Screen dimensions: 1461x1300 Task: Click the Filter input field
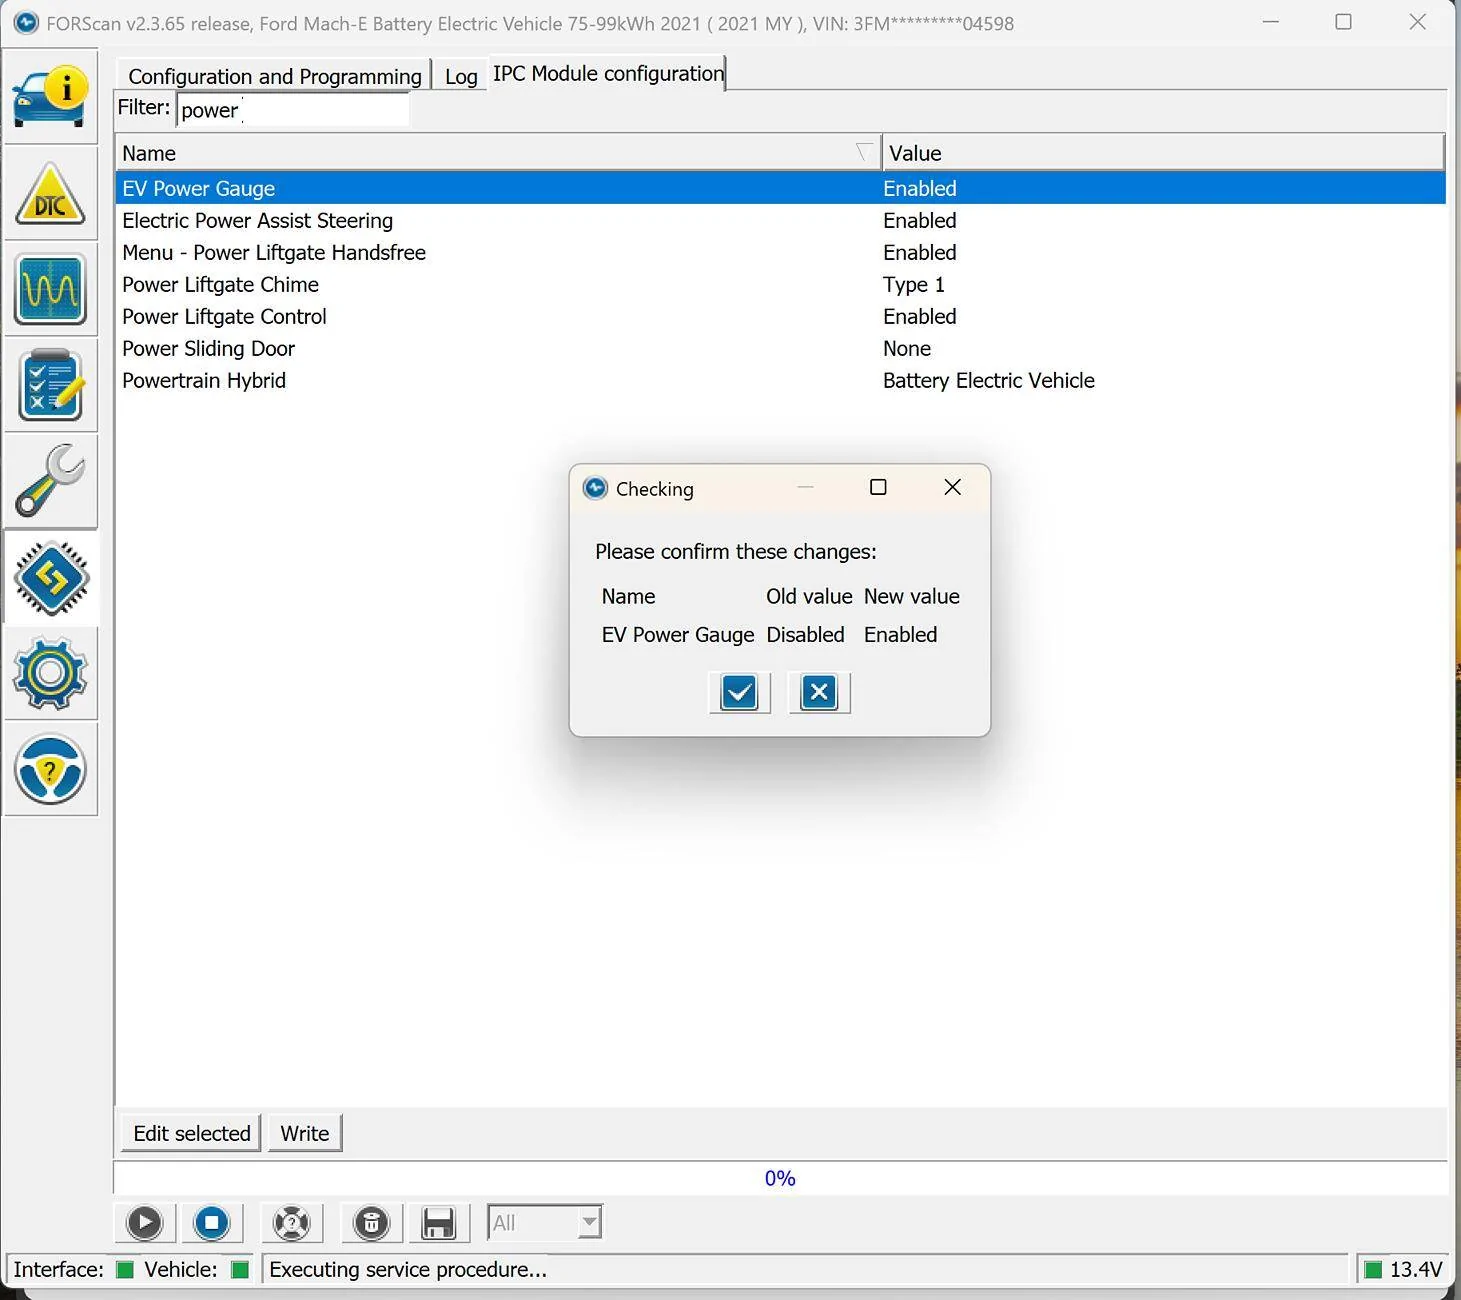[x=292, y=110]
